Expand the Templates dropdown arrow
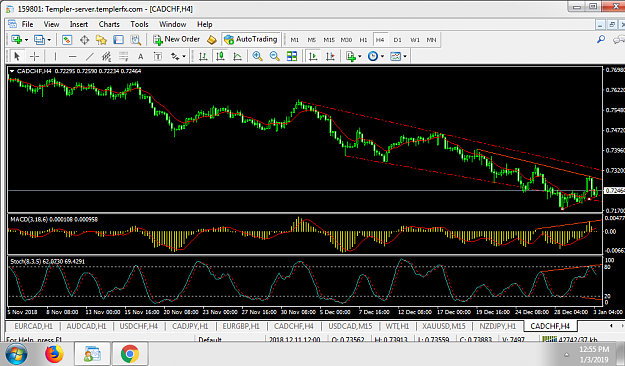 coord(405,57)
